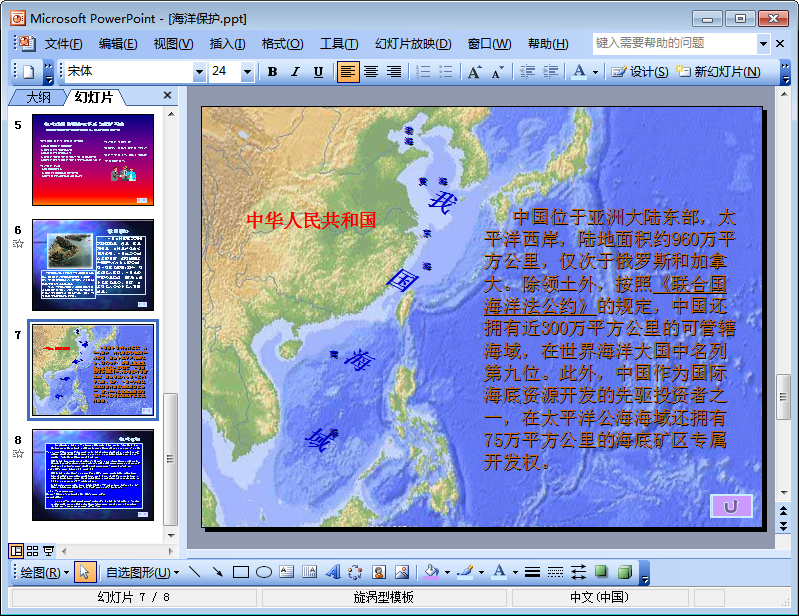
Task: Insert diagram or organization chart
Action: (x=355, y=573)
